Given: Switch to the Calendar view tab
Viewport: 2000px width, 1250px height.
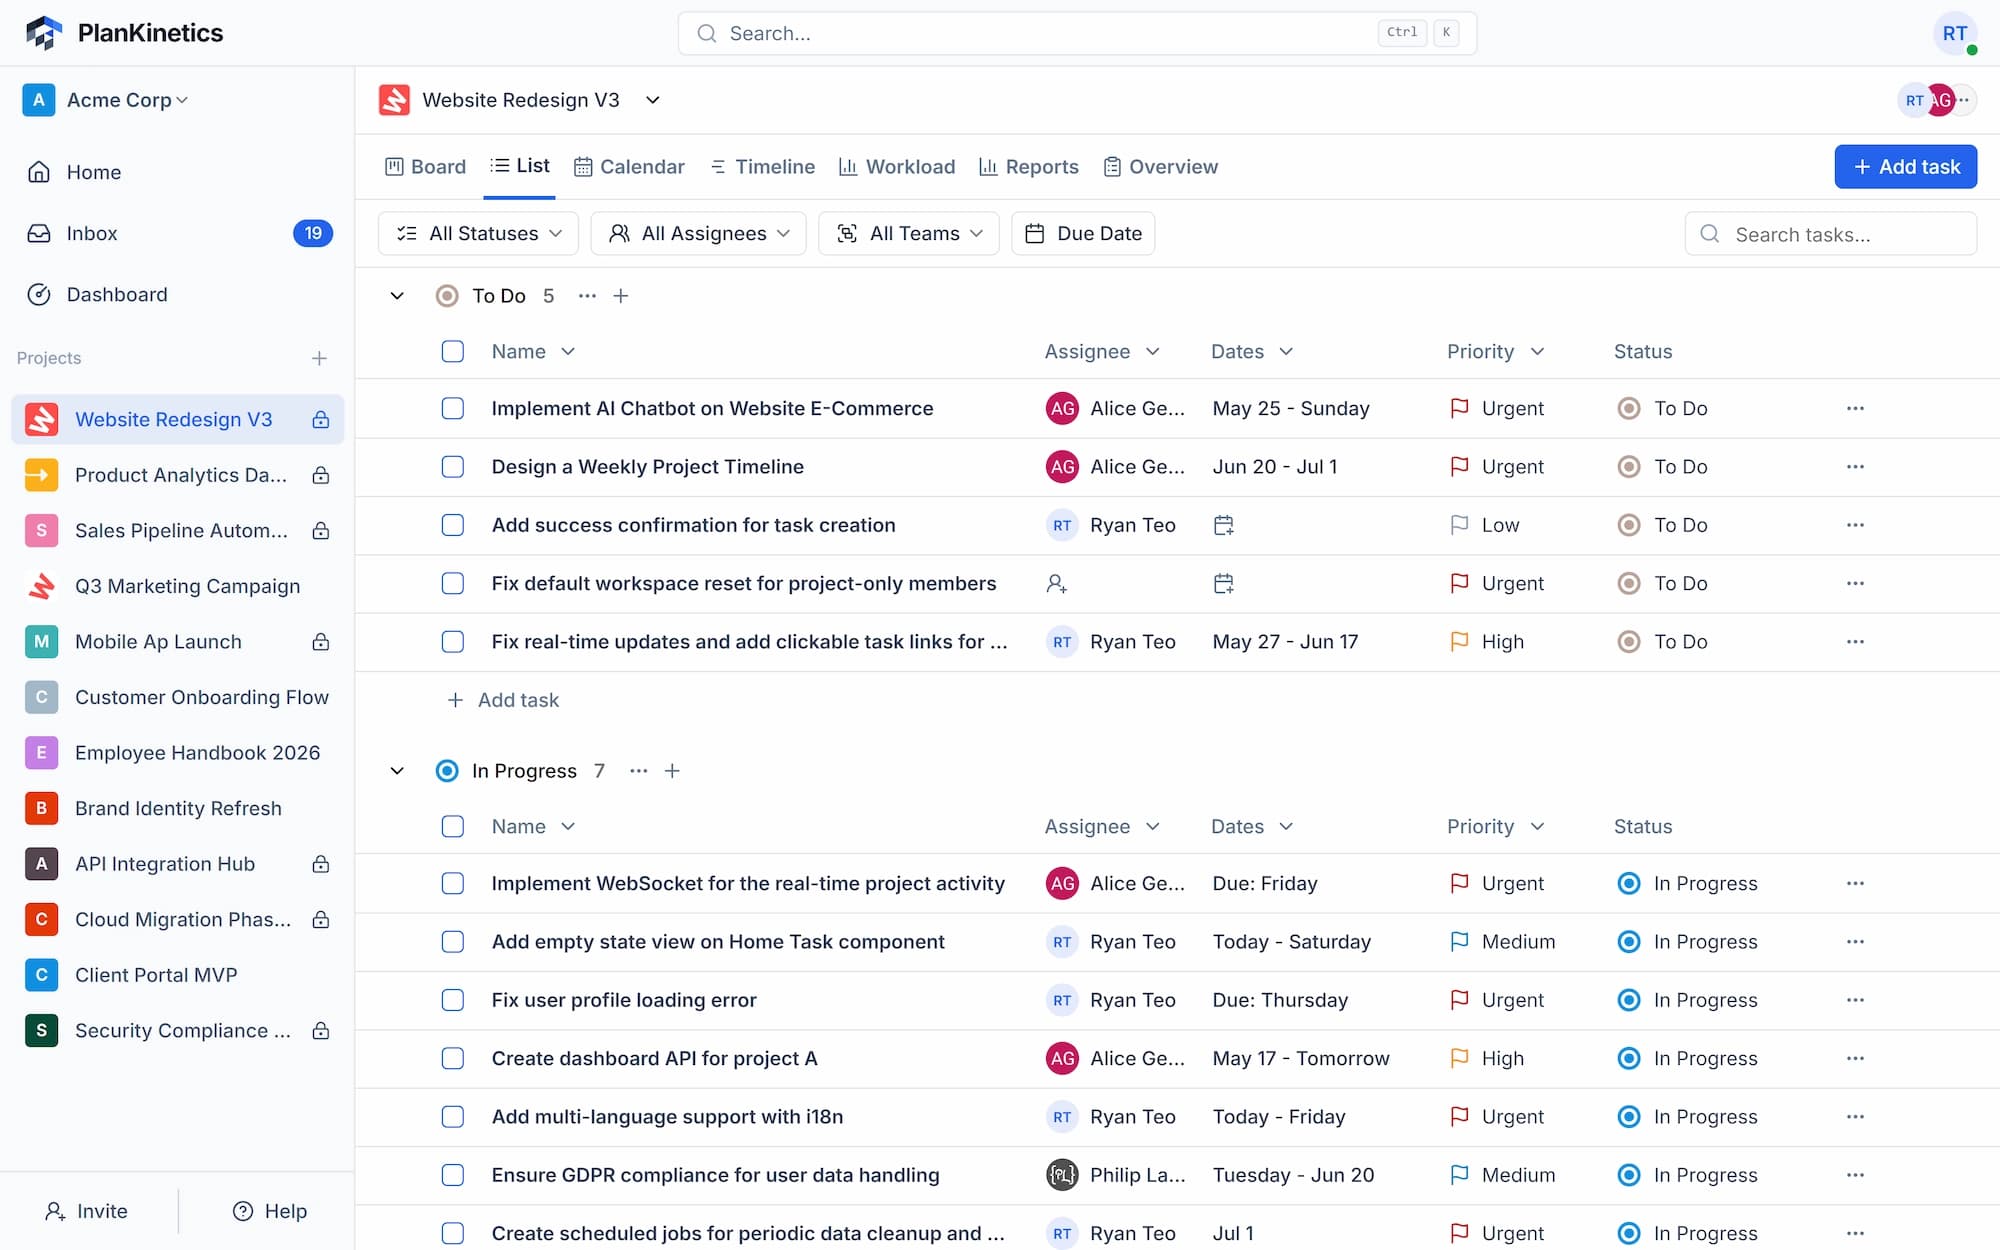Looking at the screenshot, I should pyautogui.click(x=629, y=167).
